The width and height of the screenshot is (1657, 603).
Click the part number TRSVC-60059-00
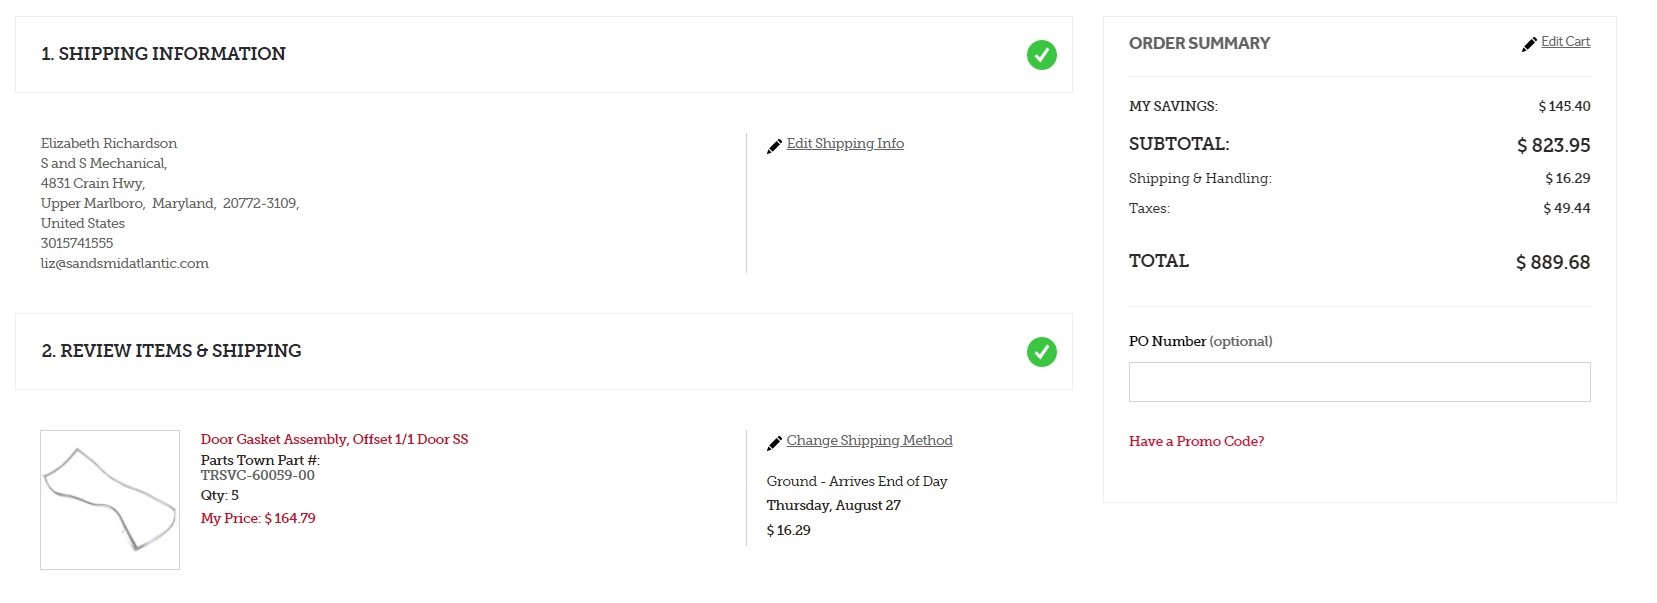click(258, 476)
